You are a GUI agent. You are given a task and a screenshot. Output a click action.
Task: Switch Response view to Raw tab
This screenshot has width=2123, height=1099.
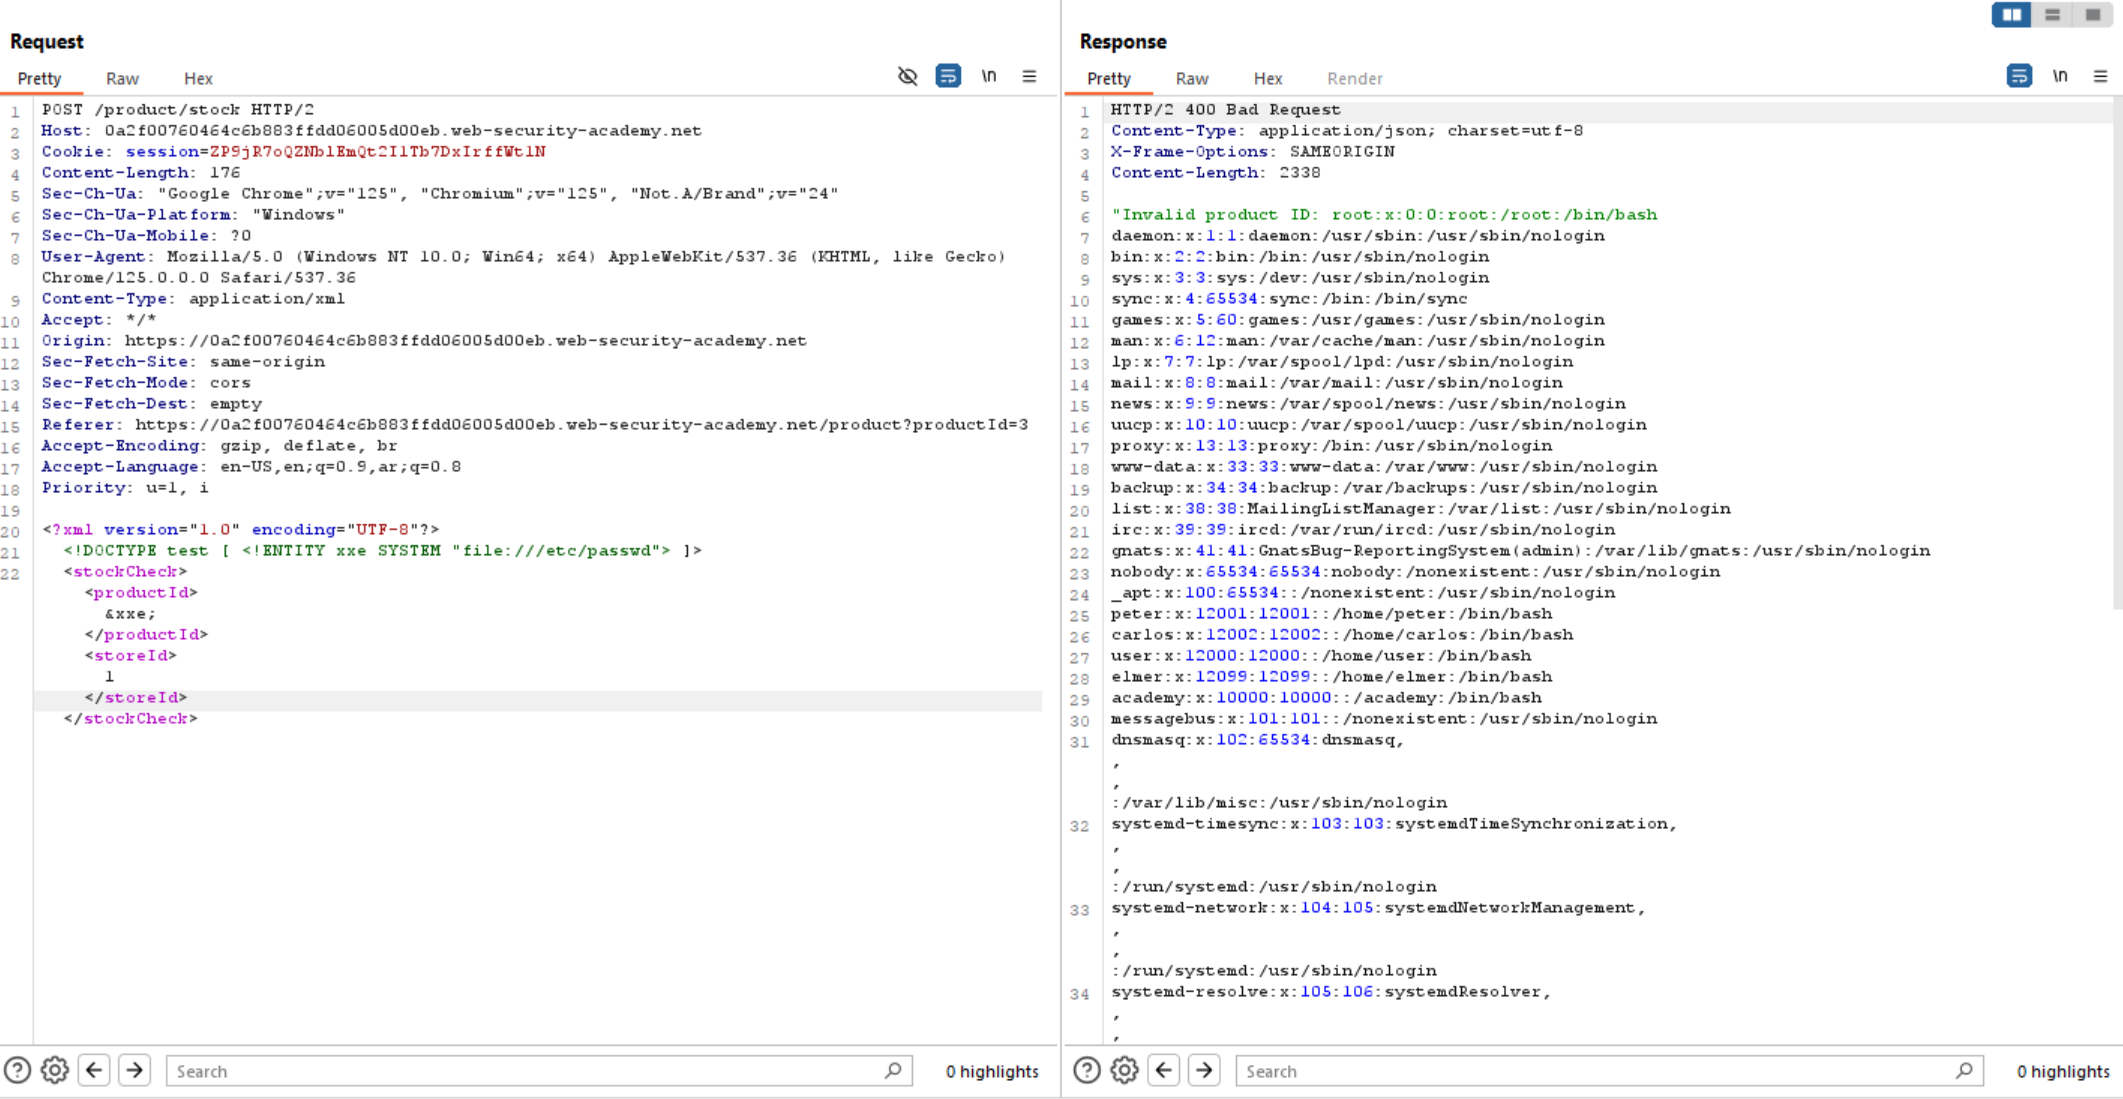click(1192, 78)
